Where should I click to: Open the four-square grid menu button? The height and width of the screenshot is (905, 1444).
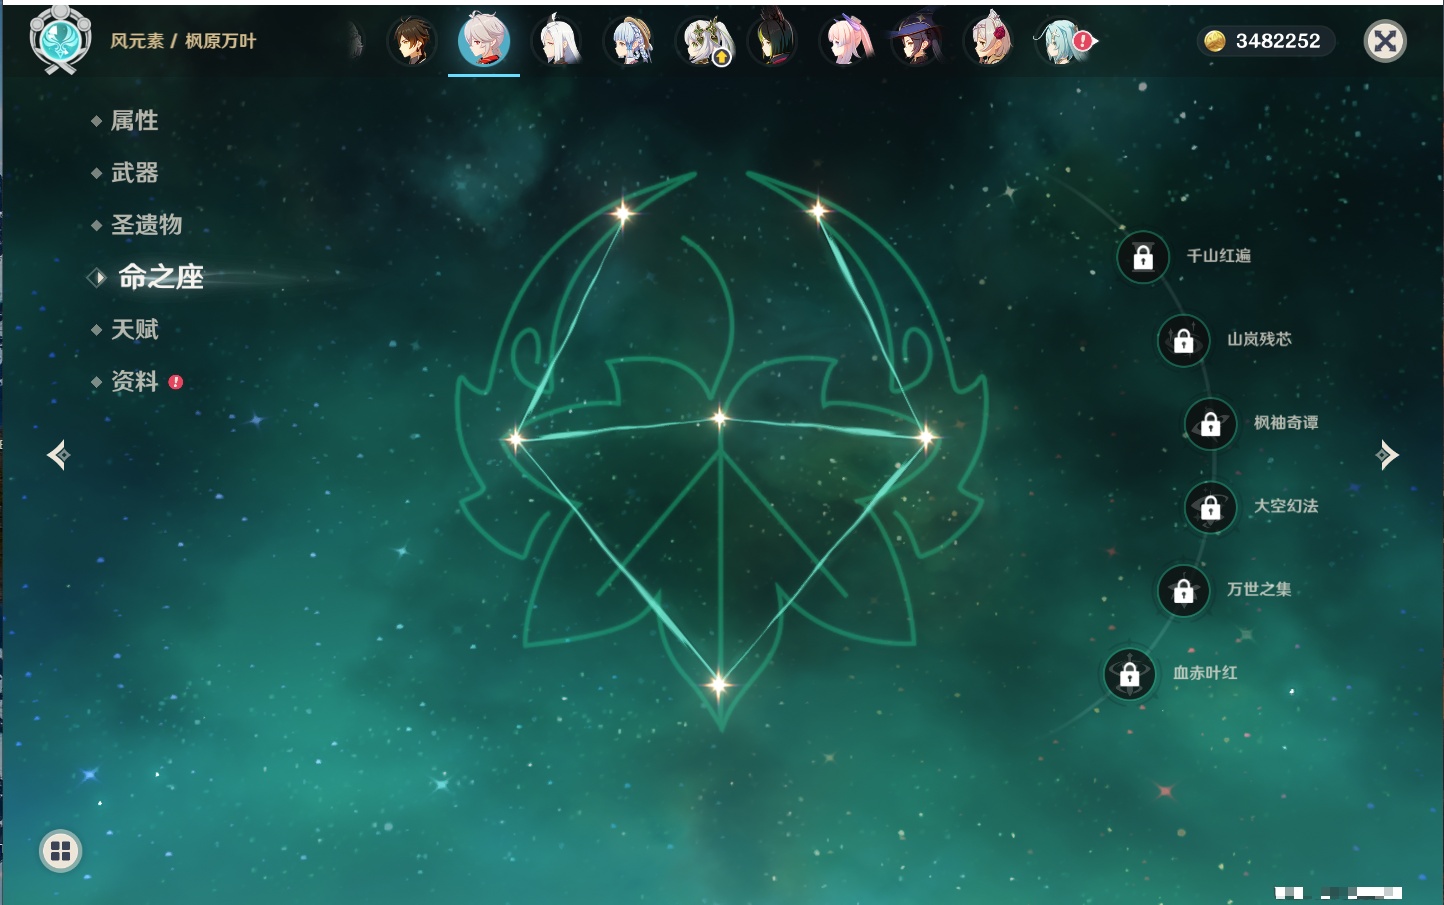tap(60, 851)
